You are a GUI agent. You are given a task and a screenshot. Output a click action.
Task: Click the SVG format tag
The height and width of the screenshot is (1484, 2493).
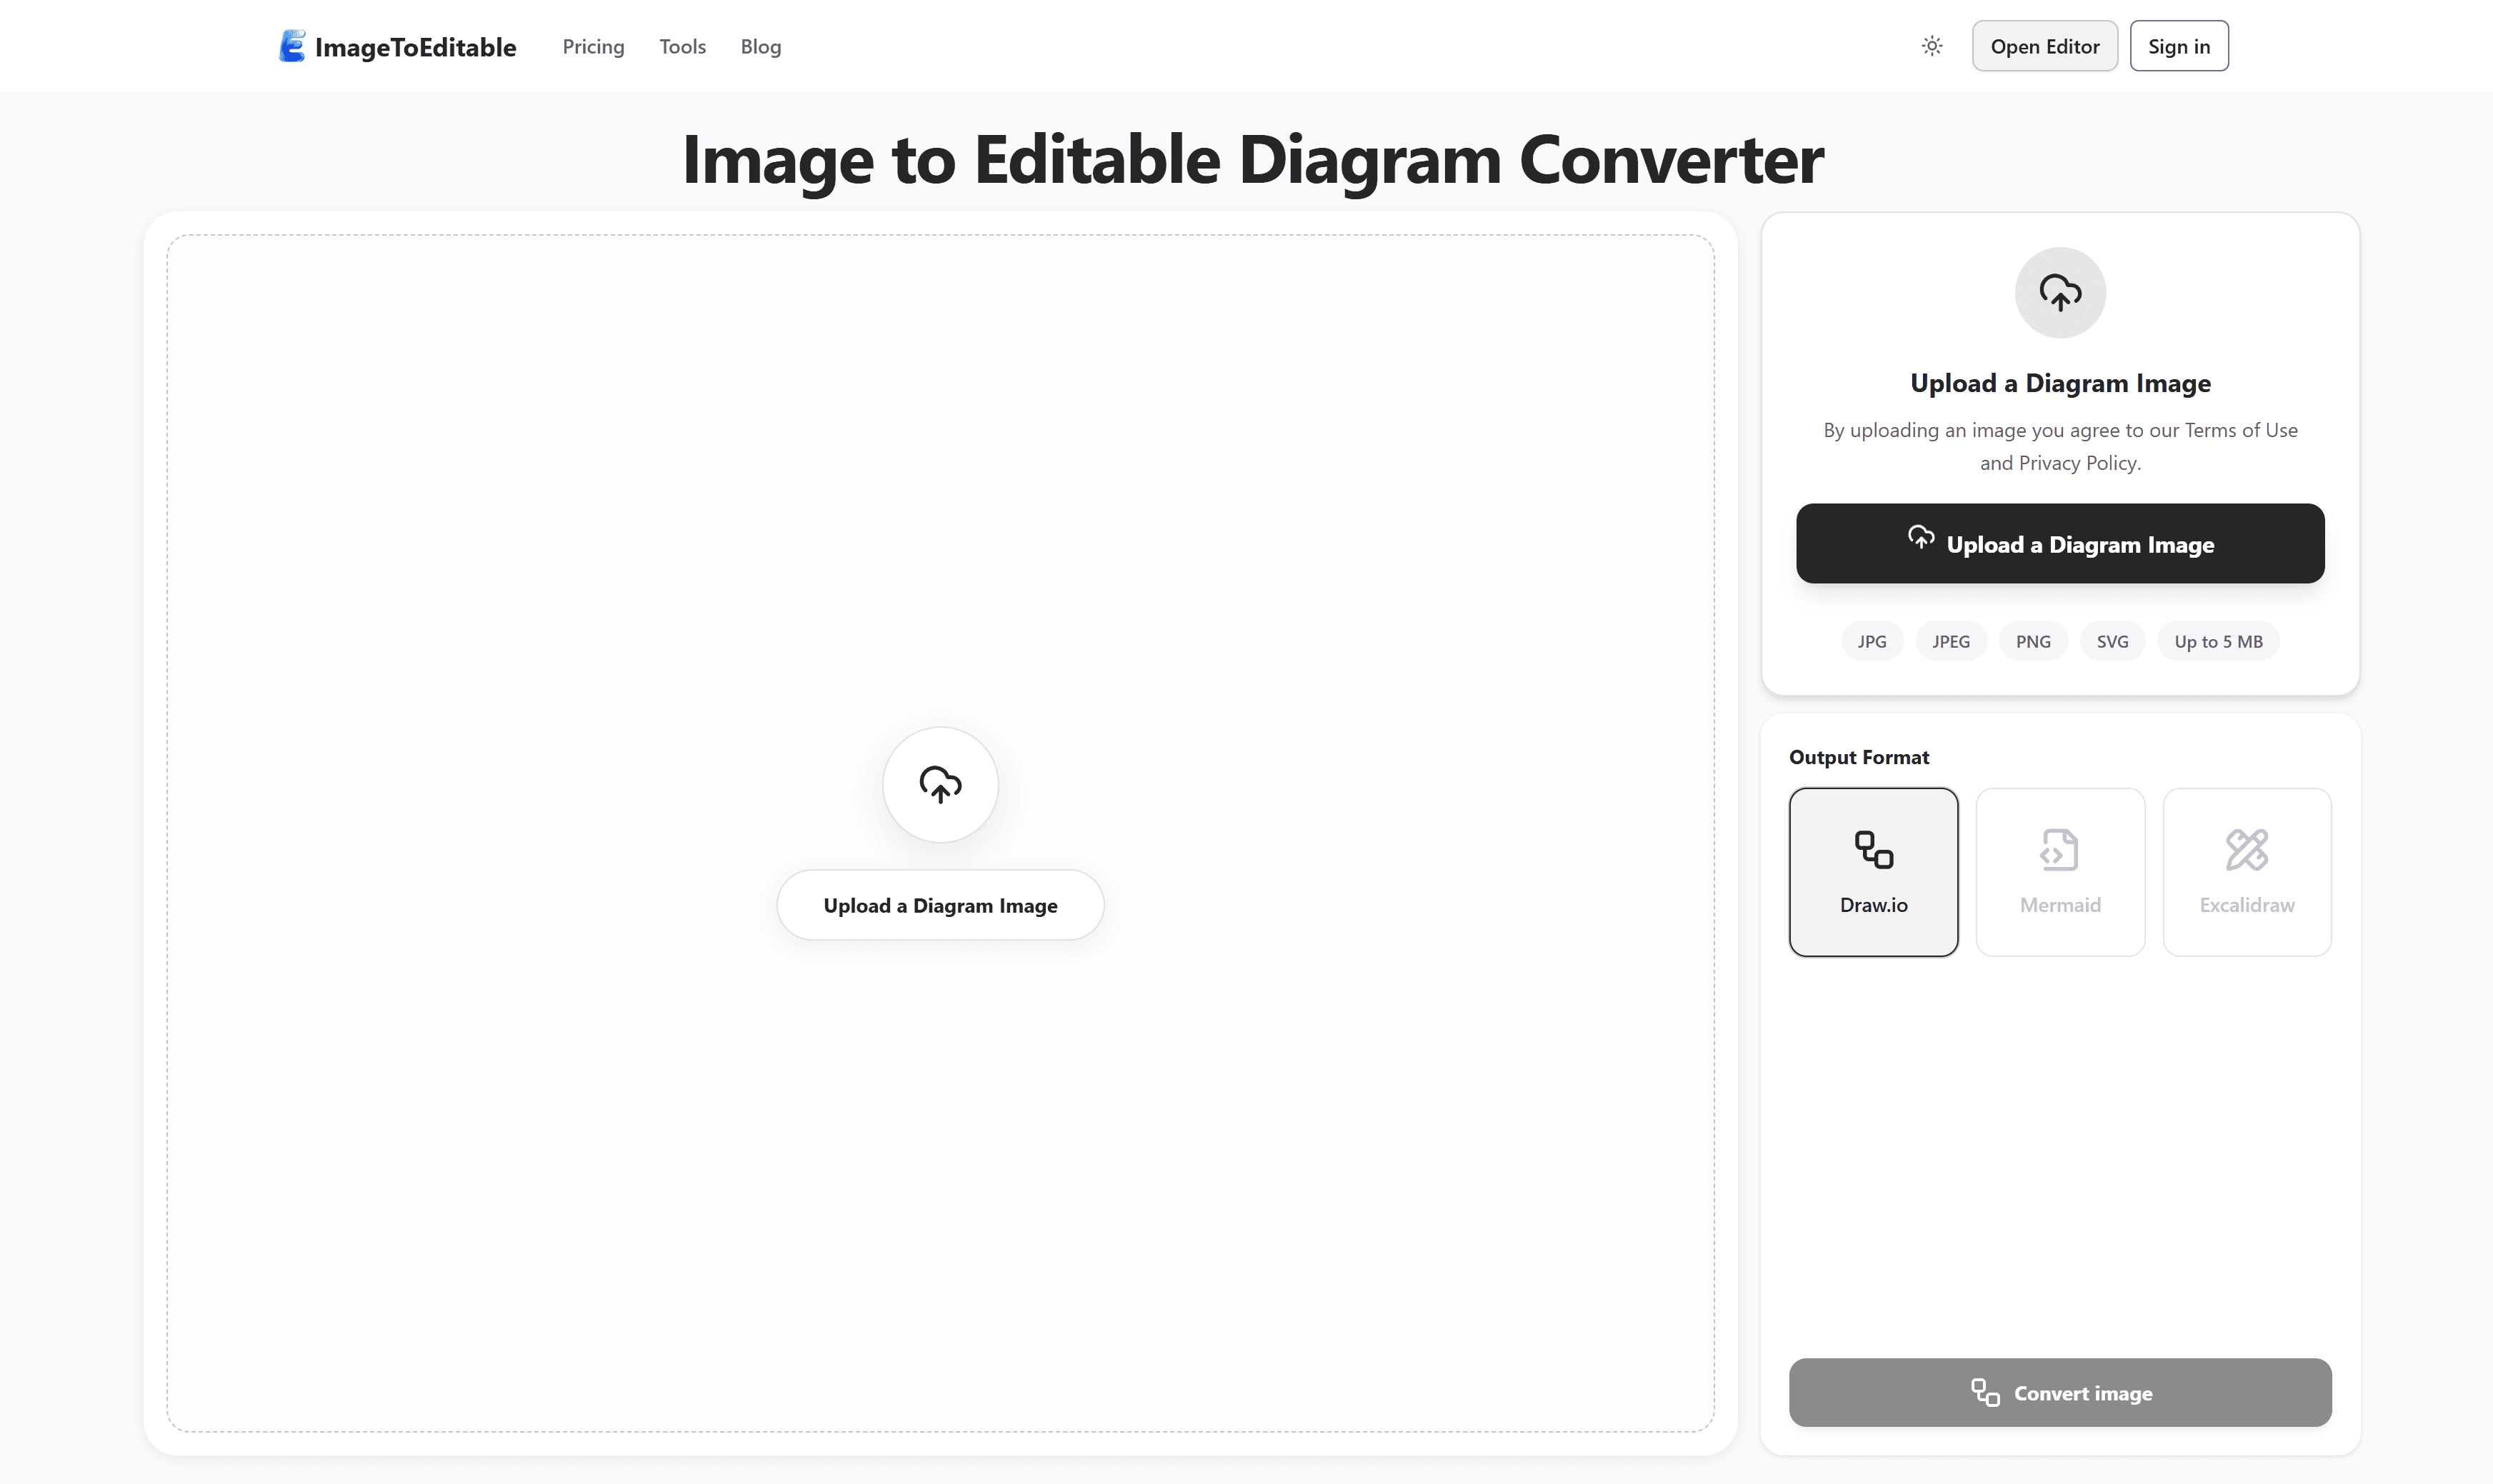click(2112, 641)
